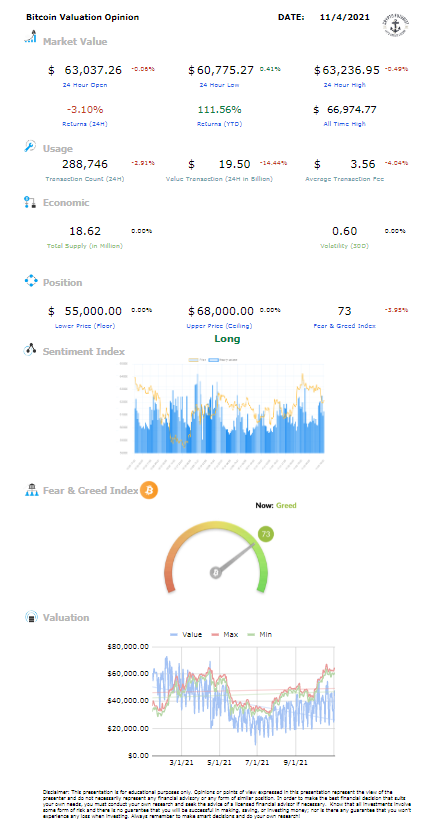This screenshot has height=837, width=440.
Task: Click the 0.60 volatility value
Action: pyautogui.click(x=344, y=231)
